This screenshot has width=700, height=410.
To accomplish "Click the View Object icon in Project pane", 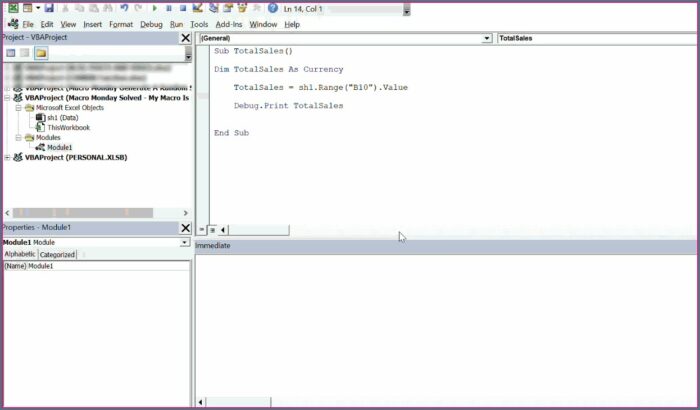I will tap(25, 53).
